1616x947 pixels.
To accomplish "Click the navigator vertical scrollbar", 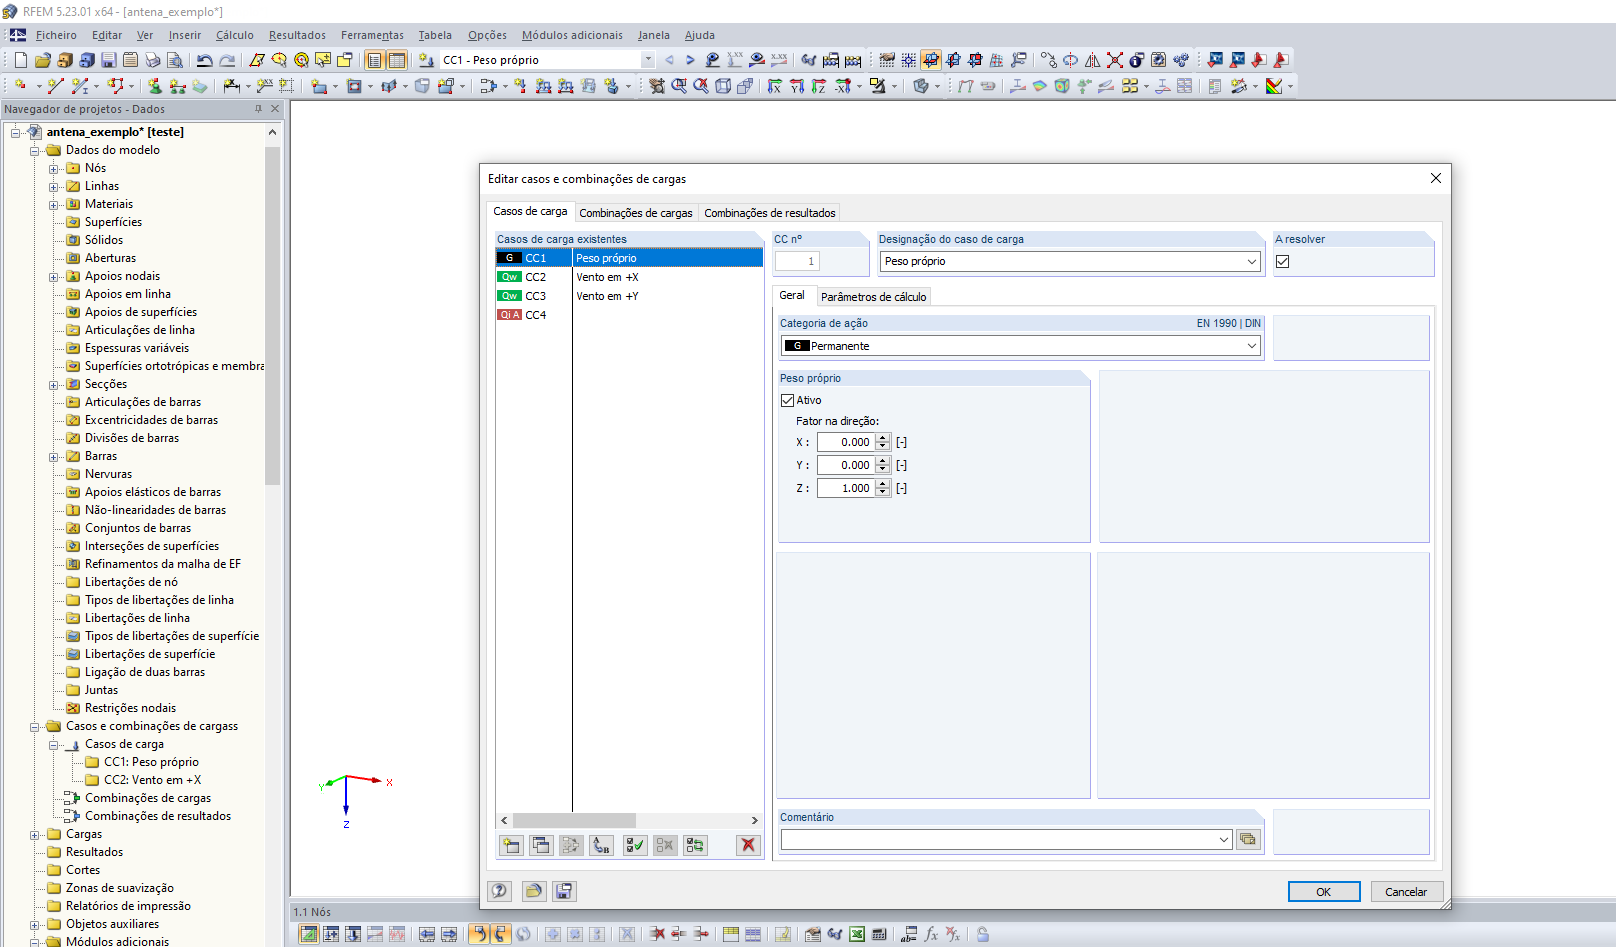I will tap(272, 315).
